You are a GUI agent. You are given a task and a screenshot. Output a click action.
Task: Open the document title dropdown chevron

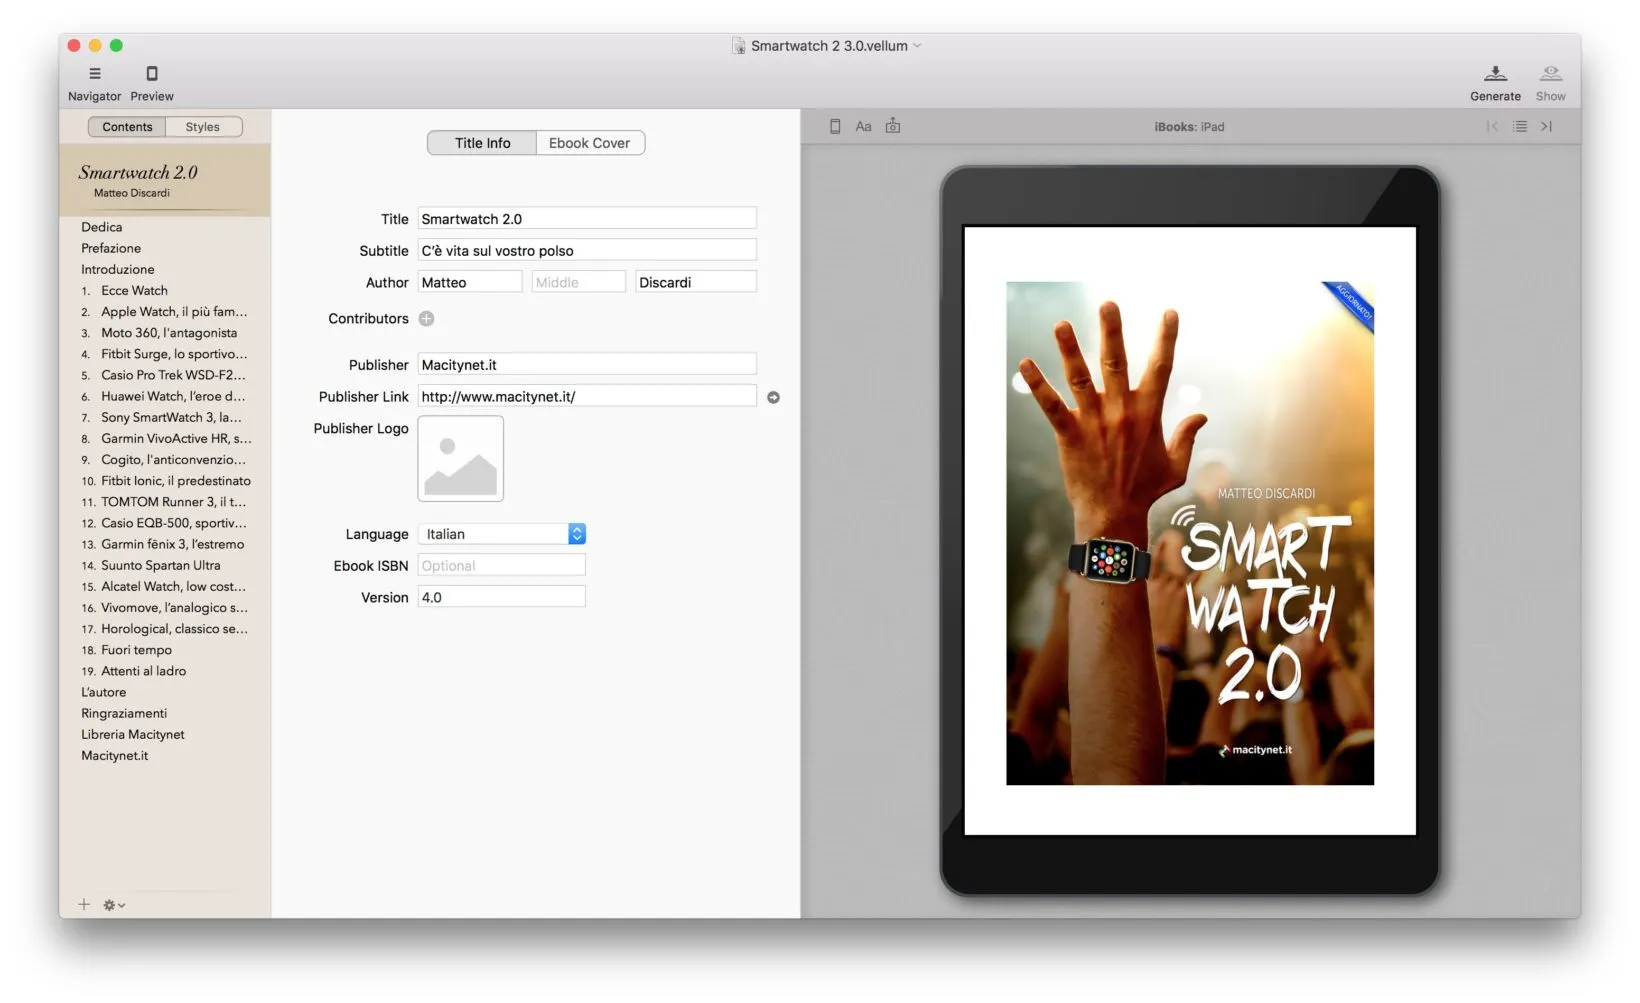[917, 46]
